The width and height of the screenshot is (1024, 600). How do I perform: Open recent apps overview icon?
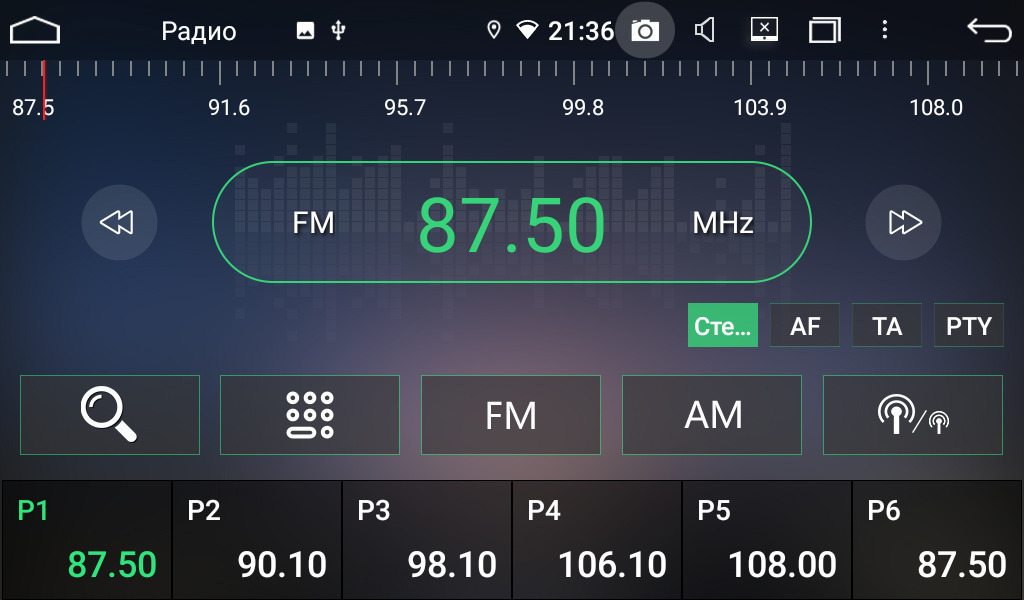[824, 31]
